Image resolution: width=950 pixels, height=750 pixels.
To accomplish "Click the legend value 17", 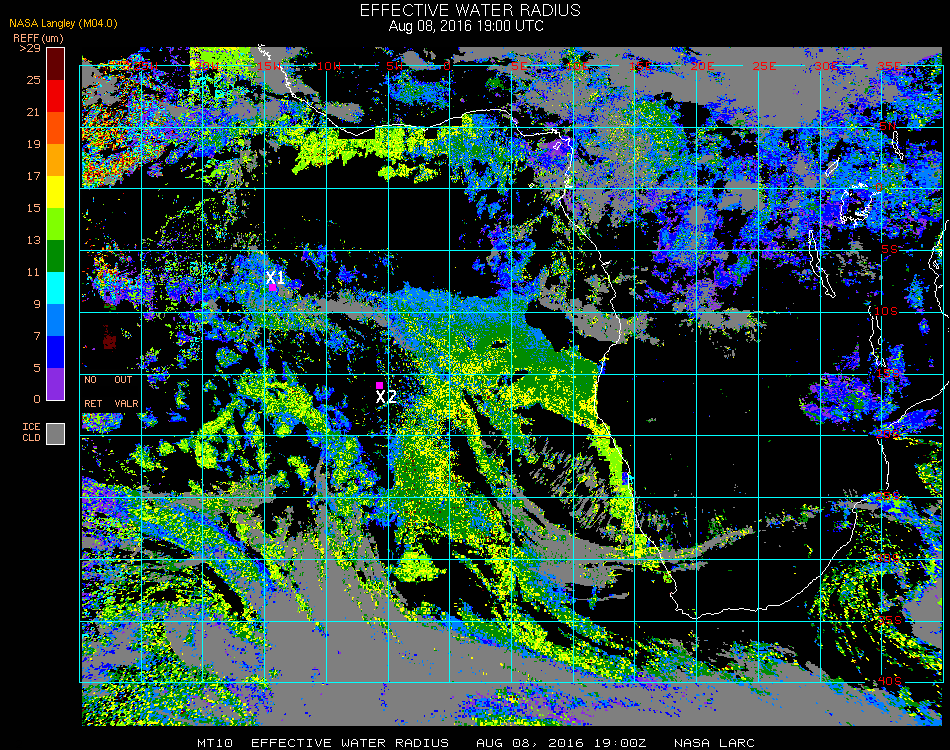I will pyautogui.click(x=33, y=176).
